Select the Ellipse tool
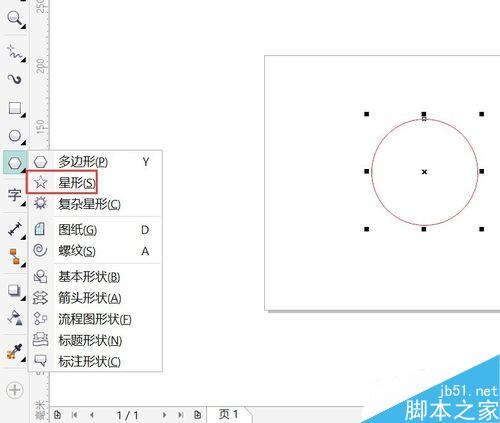500x423 pixels. (14, 136)
